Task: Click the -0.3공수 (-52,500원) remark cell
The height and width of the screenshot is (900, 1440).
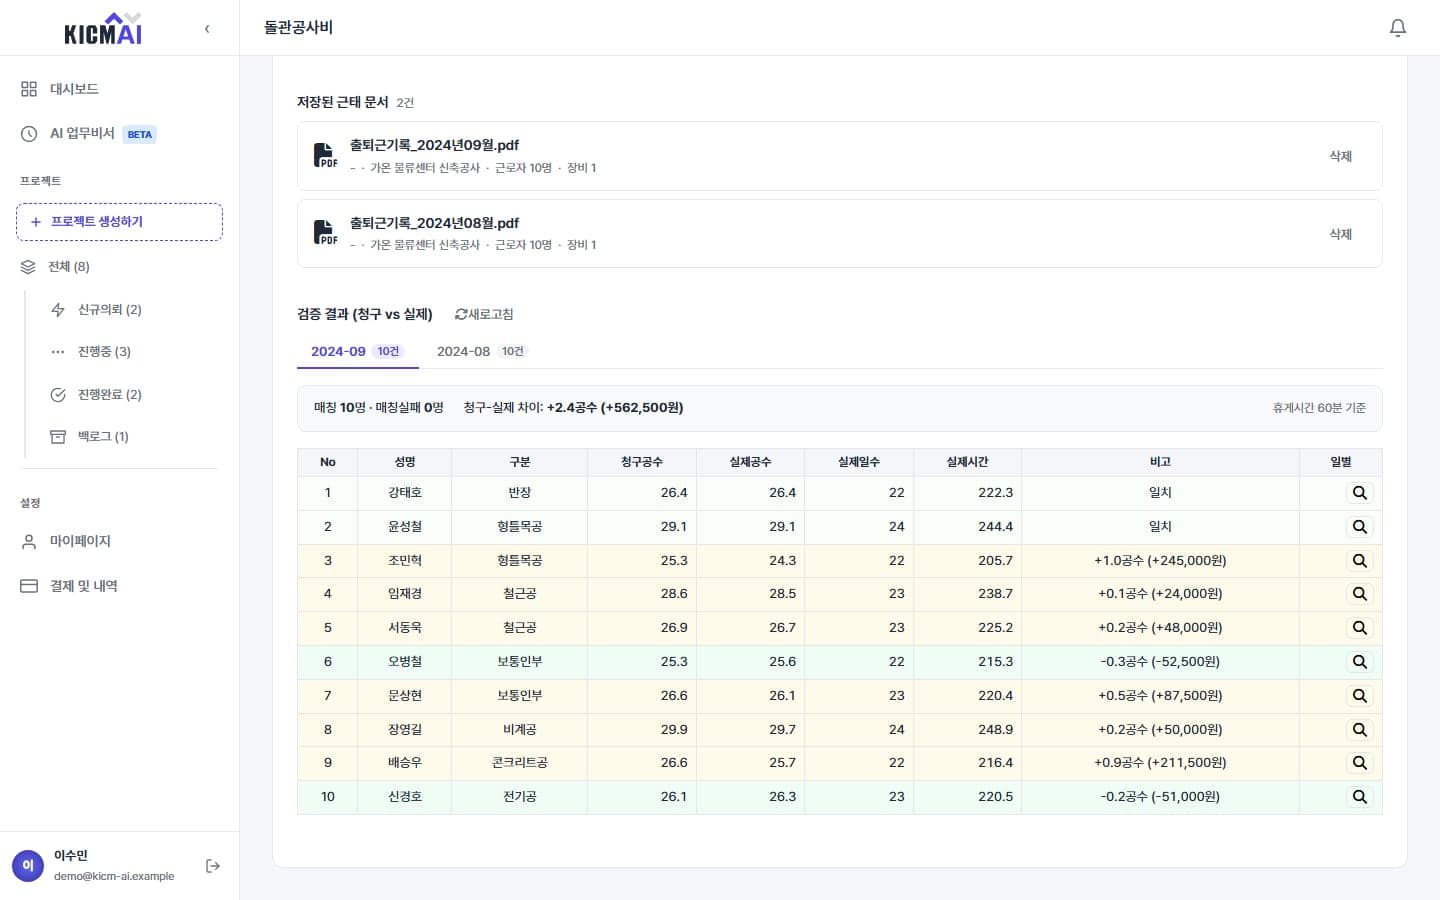Action: (1160, 662)
